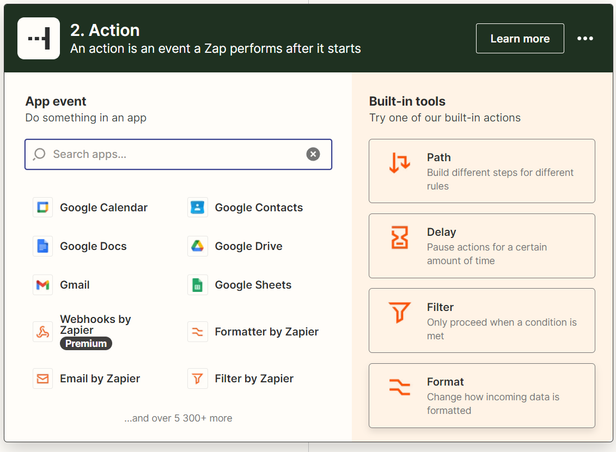Click the Google Calendar icon

(42, 208)
